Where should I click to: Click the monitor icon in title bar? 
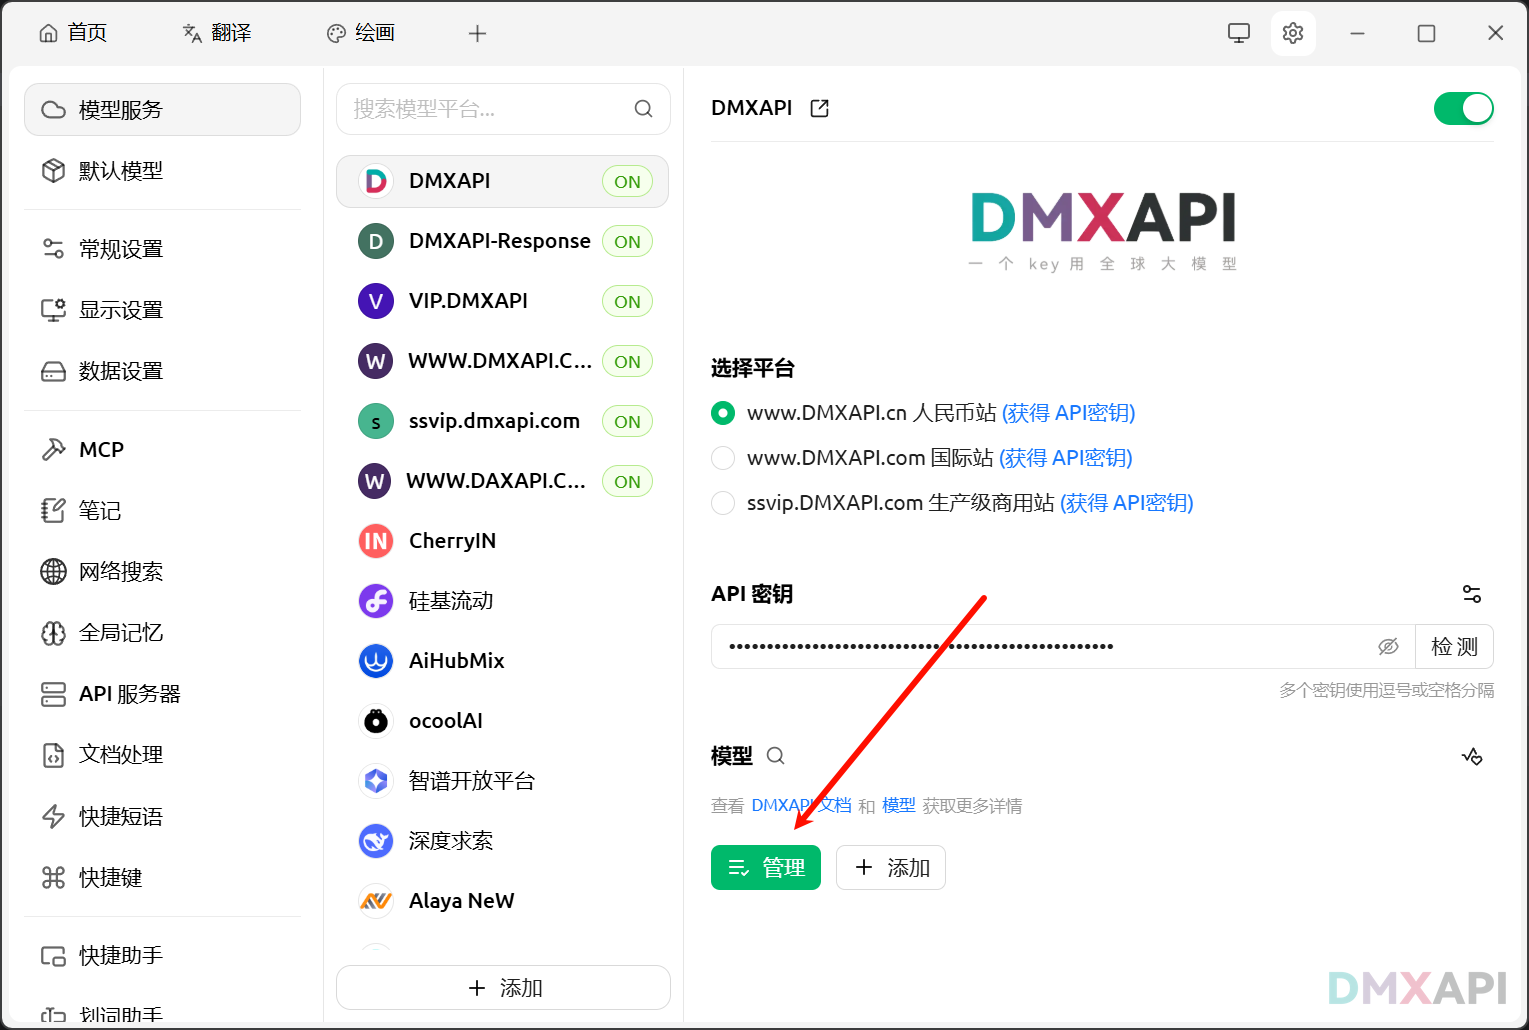click(x=1238, y=33)
